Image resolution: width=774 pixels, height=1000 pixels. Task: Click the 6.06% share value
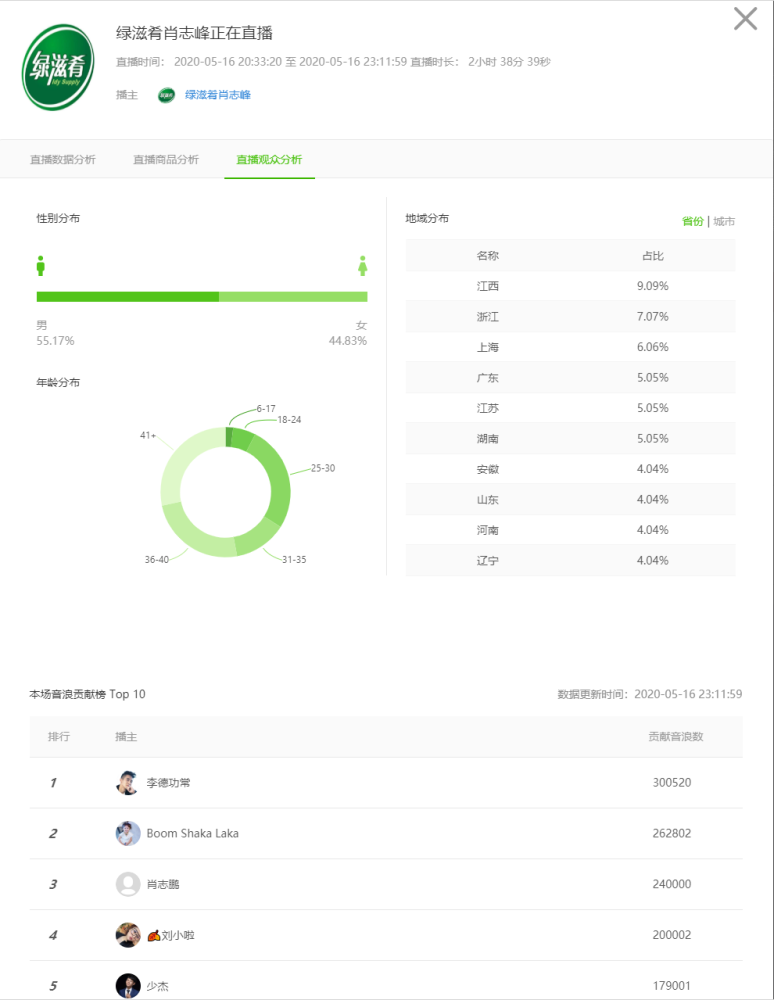tap(653, 347)
